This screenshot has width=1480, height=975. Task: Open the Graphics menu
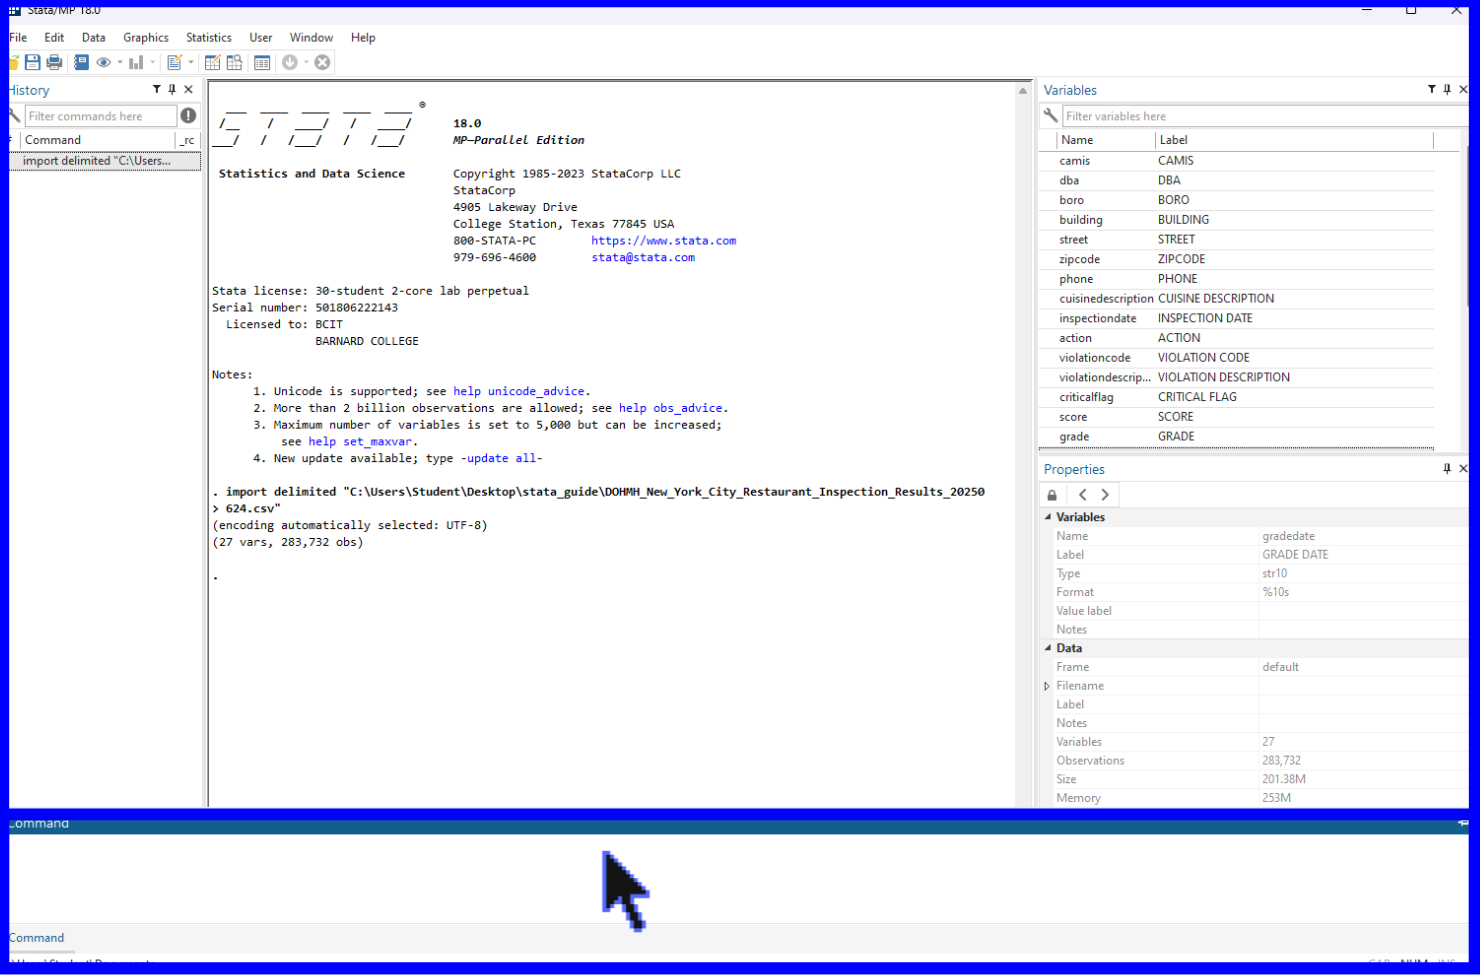coord(146,37)
